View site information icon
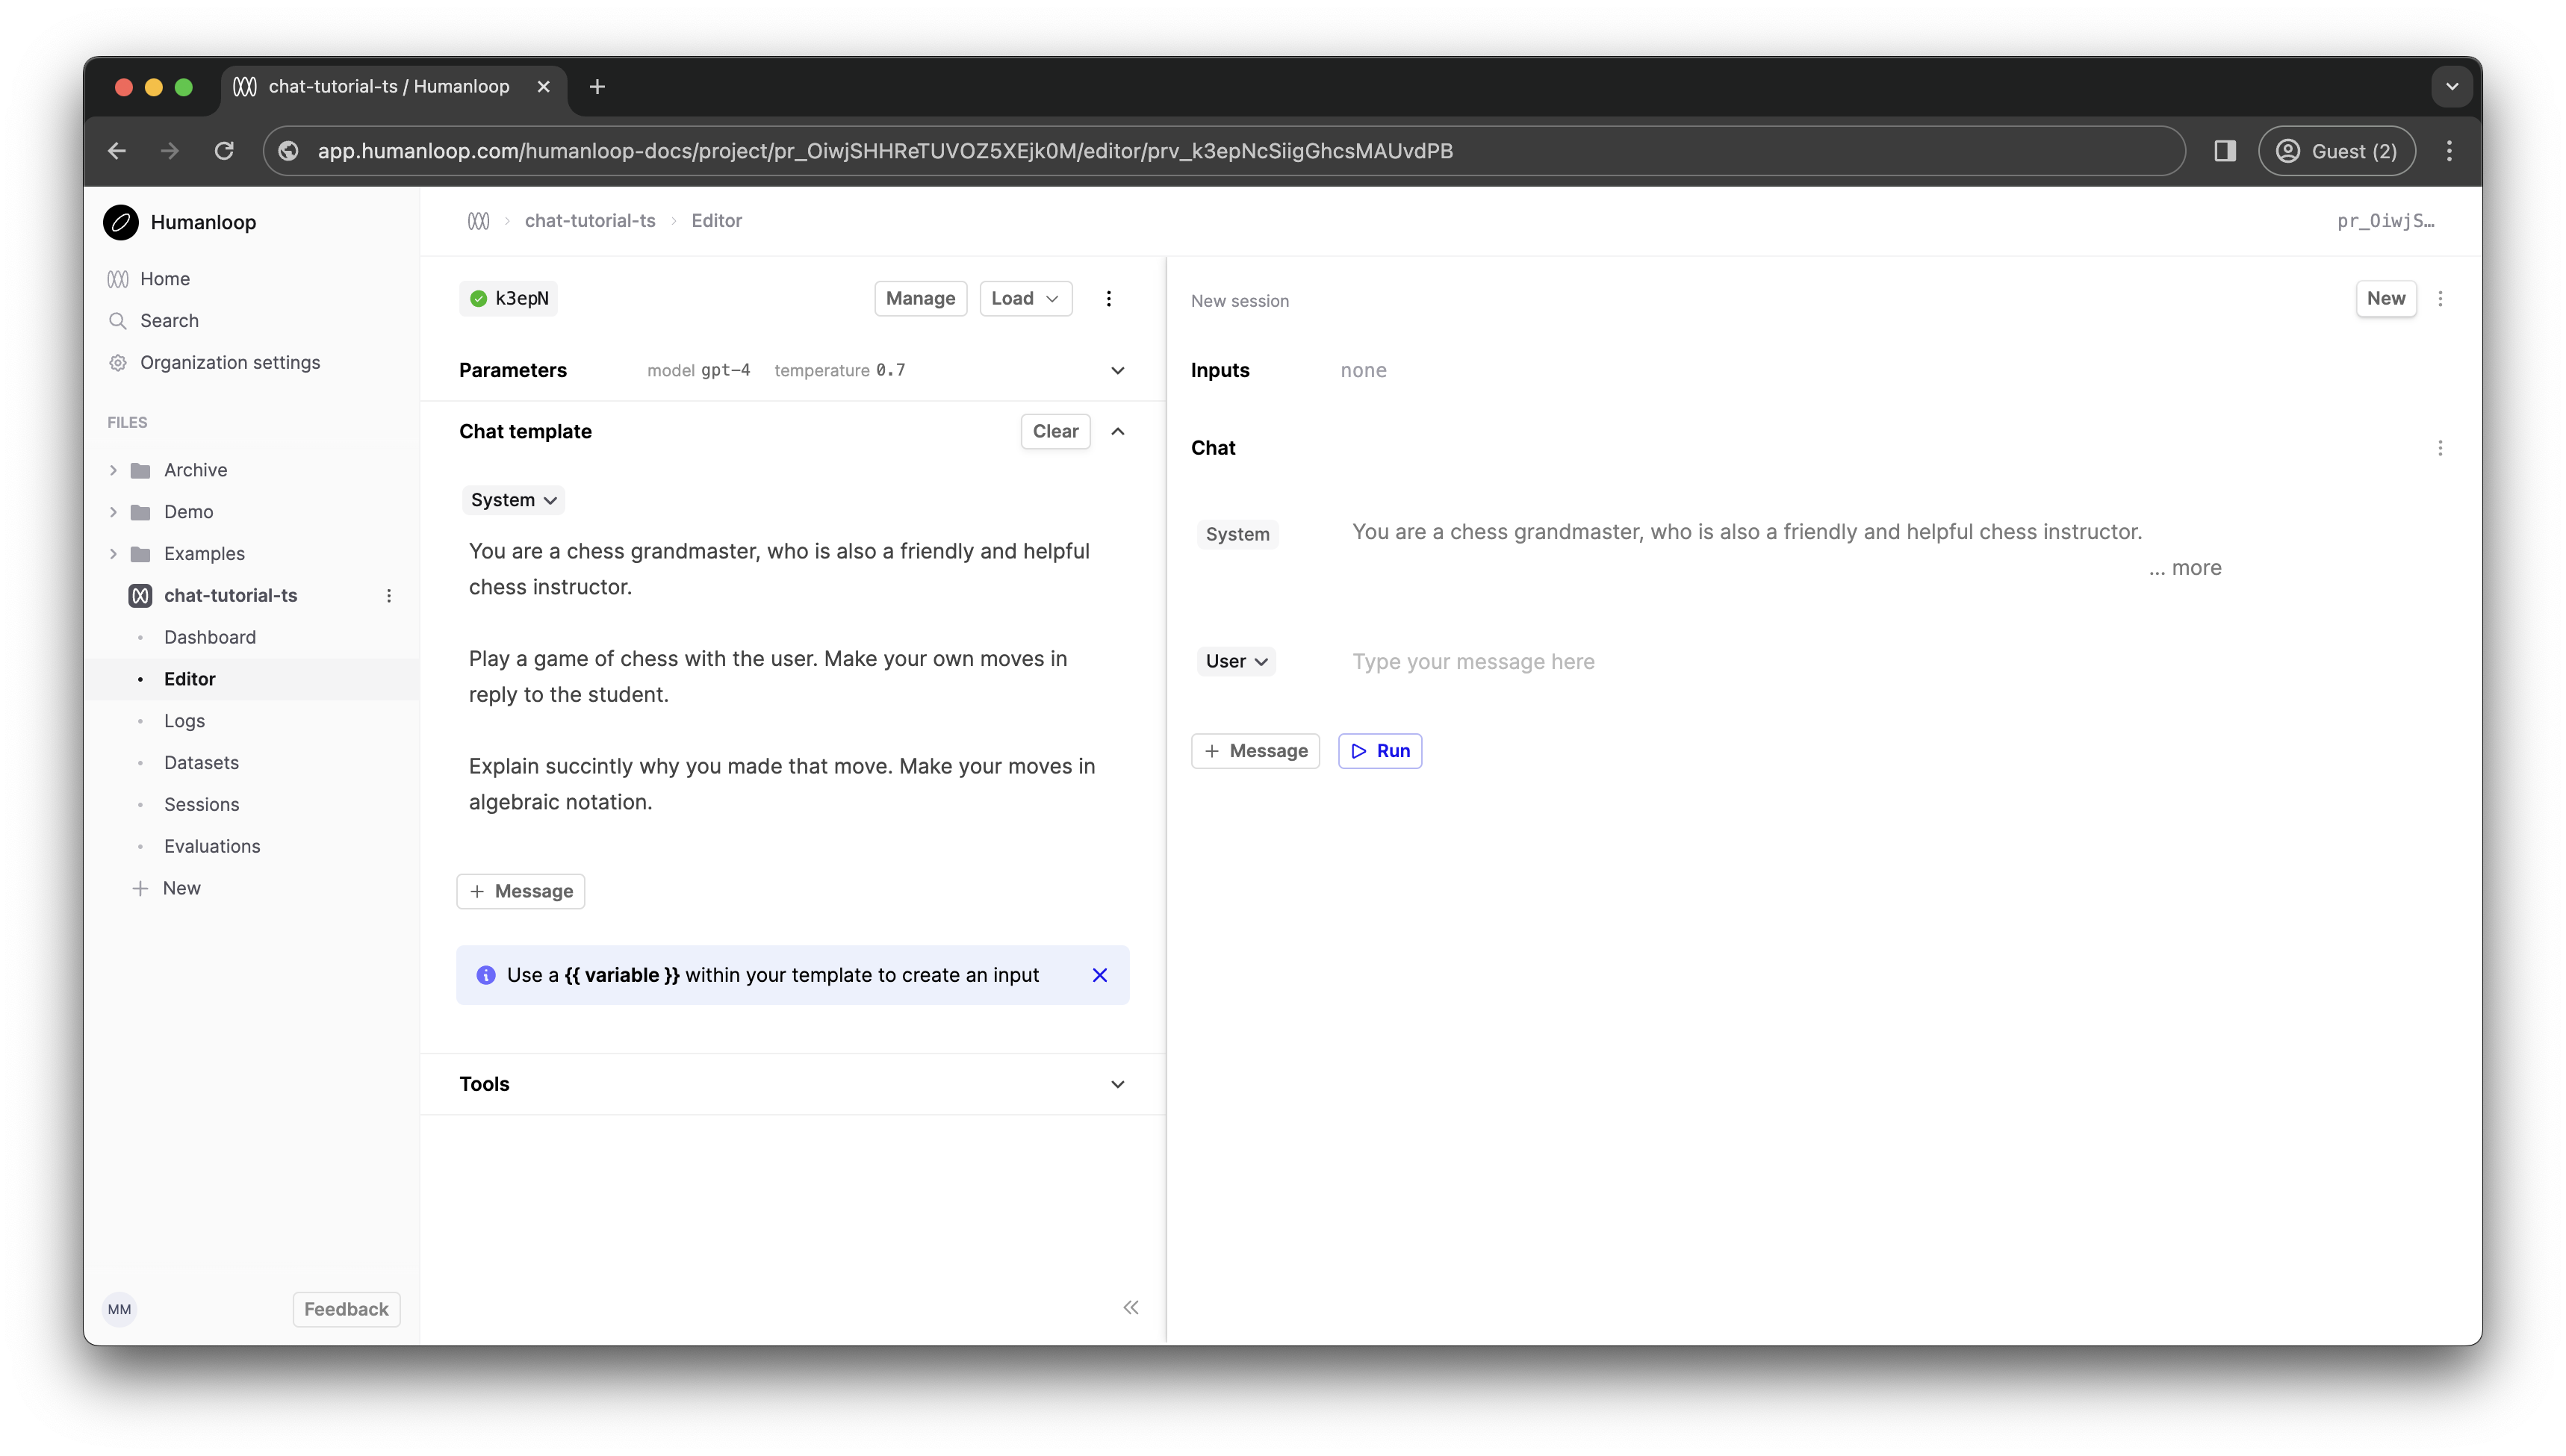Screen dimensions: 2566x1456 (289, 151)
